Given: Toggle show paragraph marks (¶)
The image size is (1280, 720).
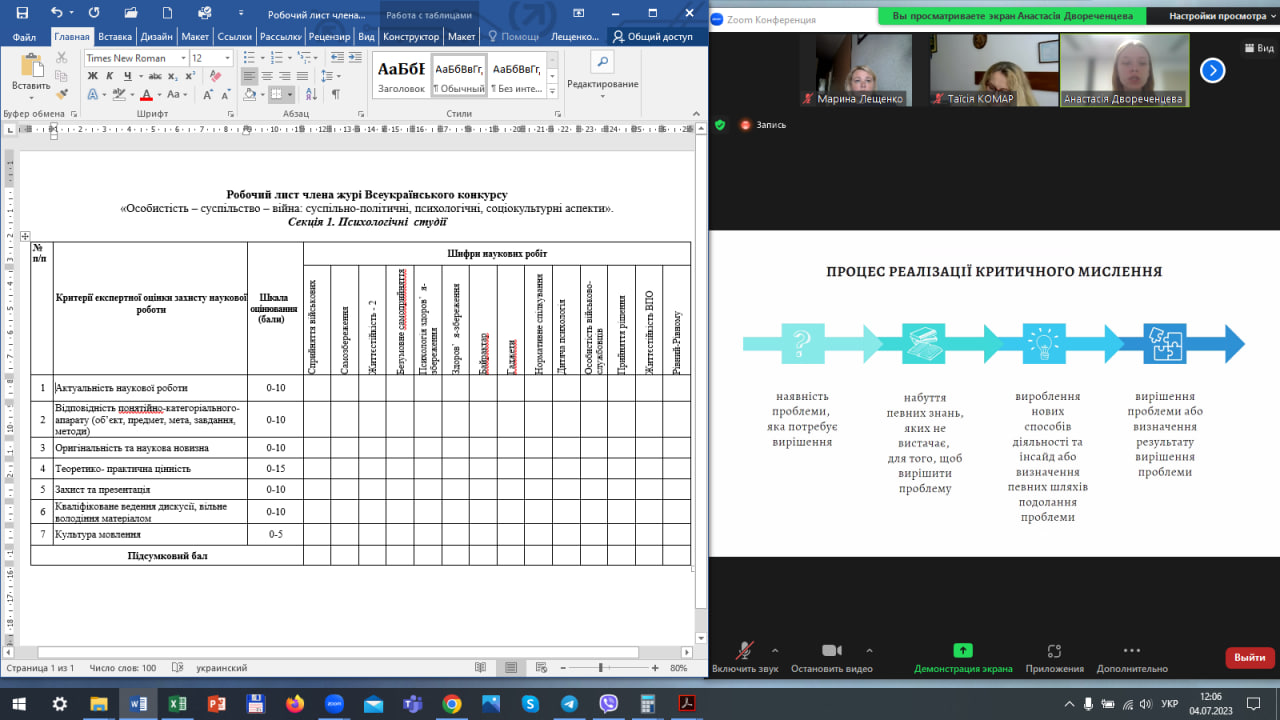Looking at the screenshot, I should click(x=336, y=94).
